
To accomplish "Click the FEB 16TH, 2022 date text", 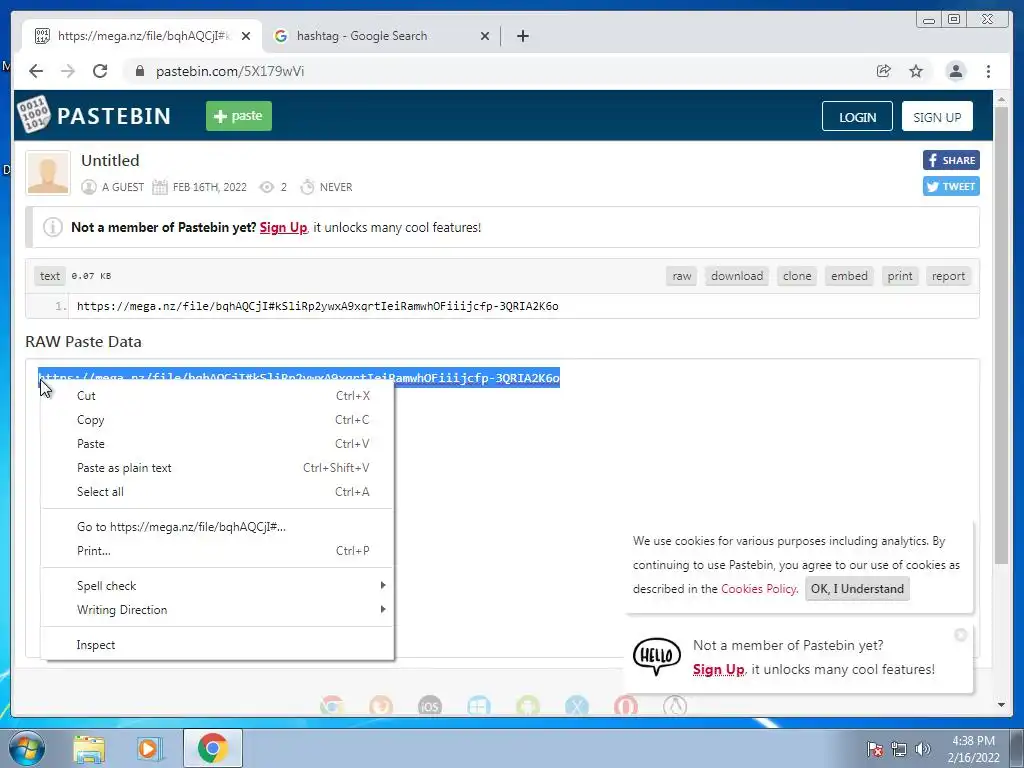I will (x=210, y=187).
